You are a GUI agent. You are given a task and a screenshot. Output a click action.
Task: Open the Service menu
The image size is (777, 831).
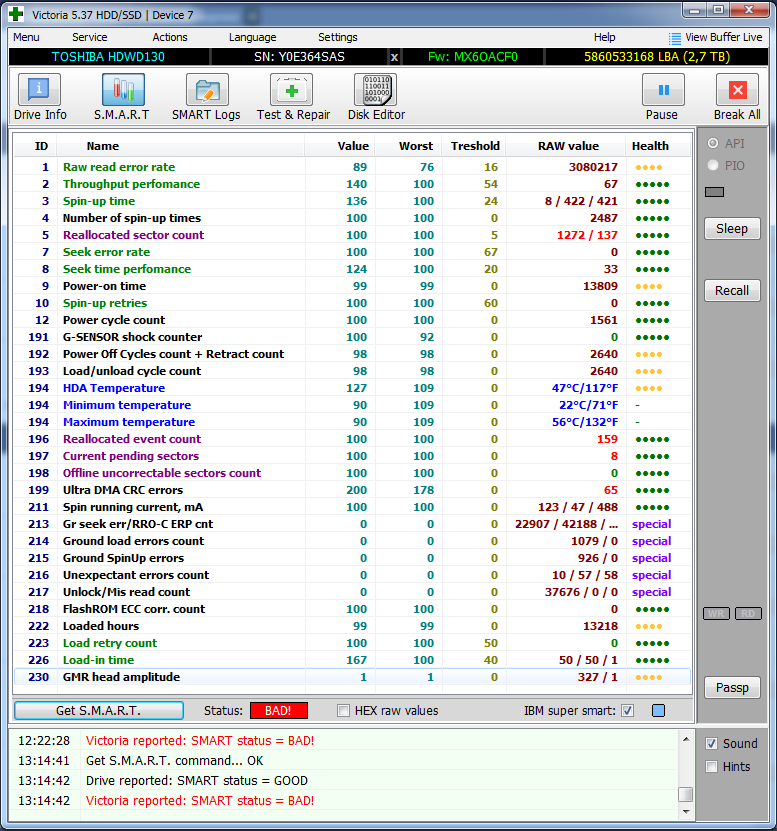[x=90, y=37]
